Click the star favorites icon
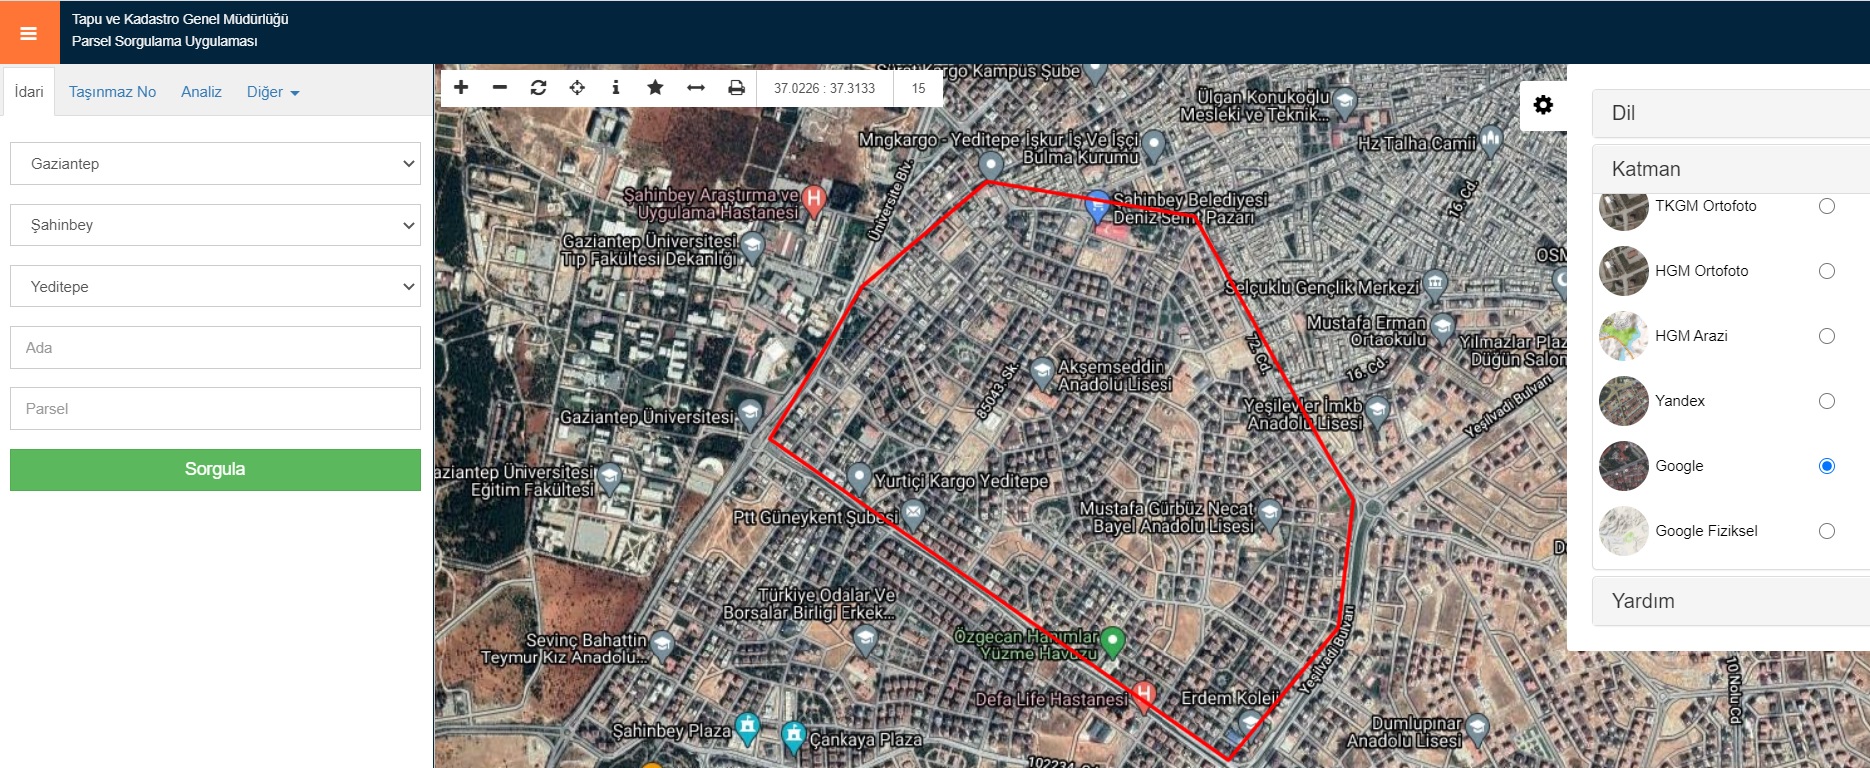This screenshot has width=1870, height=768. [x=655, y=88]
